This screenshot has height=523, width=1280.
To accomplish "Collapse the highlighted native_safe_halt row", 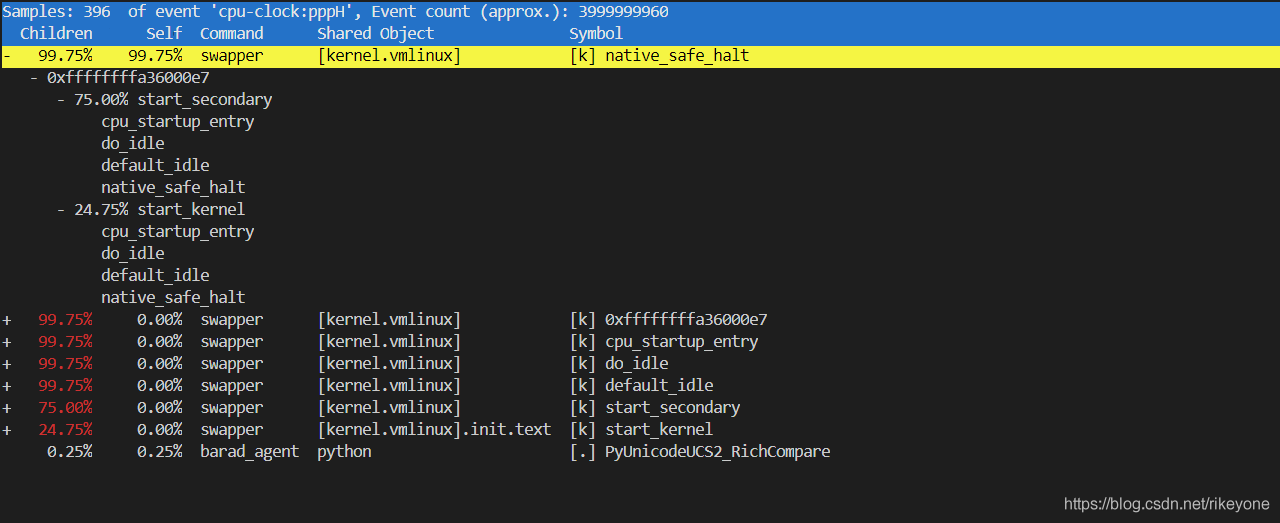I will [x=6, y=56].
